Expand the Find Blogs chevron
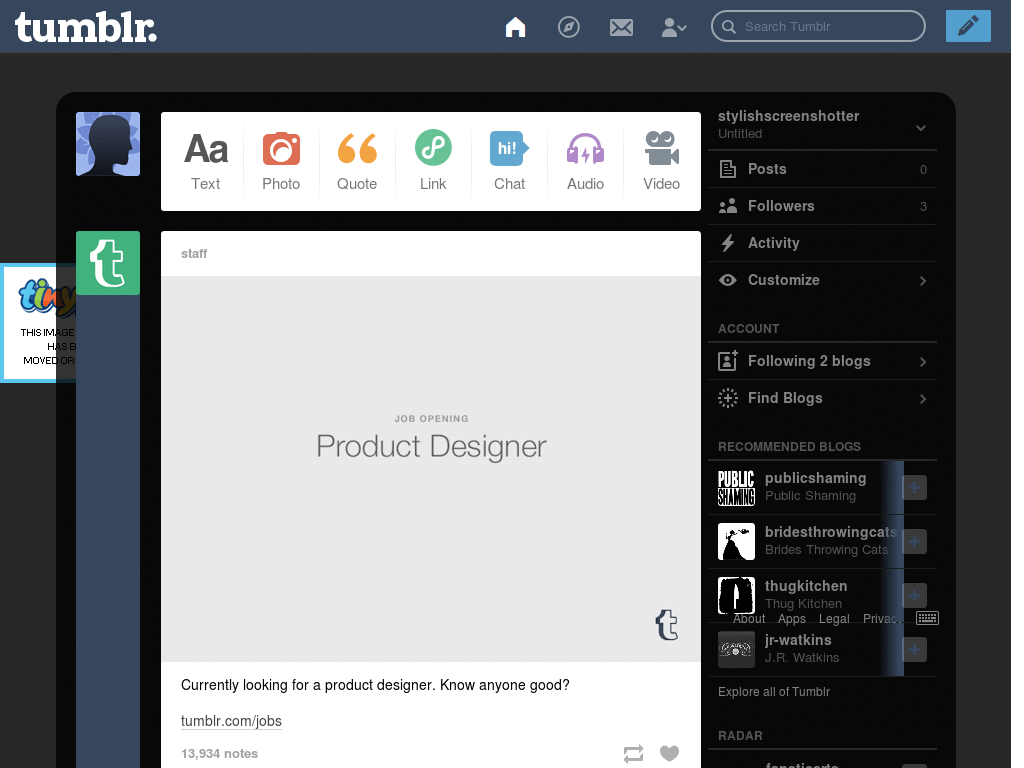The width and height of the screenshot is (1024, 768). tap(923, 399)
